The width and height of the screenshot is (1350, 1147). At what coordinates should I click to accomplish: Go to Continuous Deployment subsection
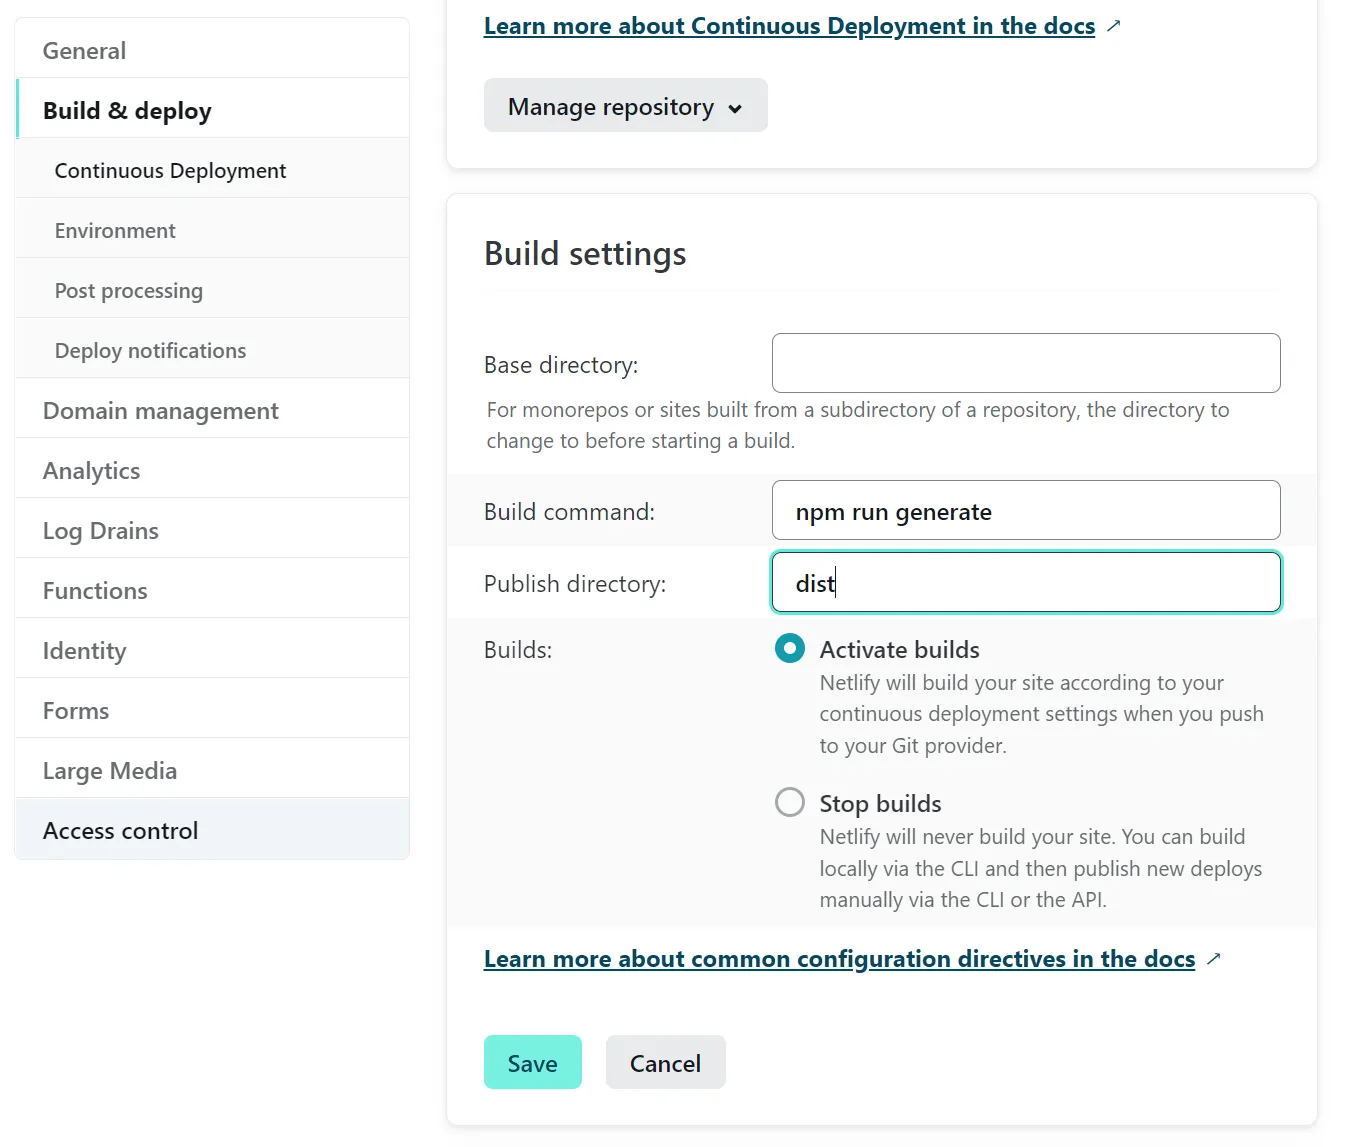212,170
